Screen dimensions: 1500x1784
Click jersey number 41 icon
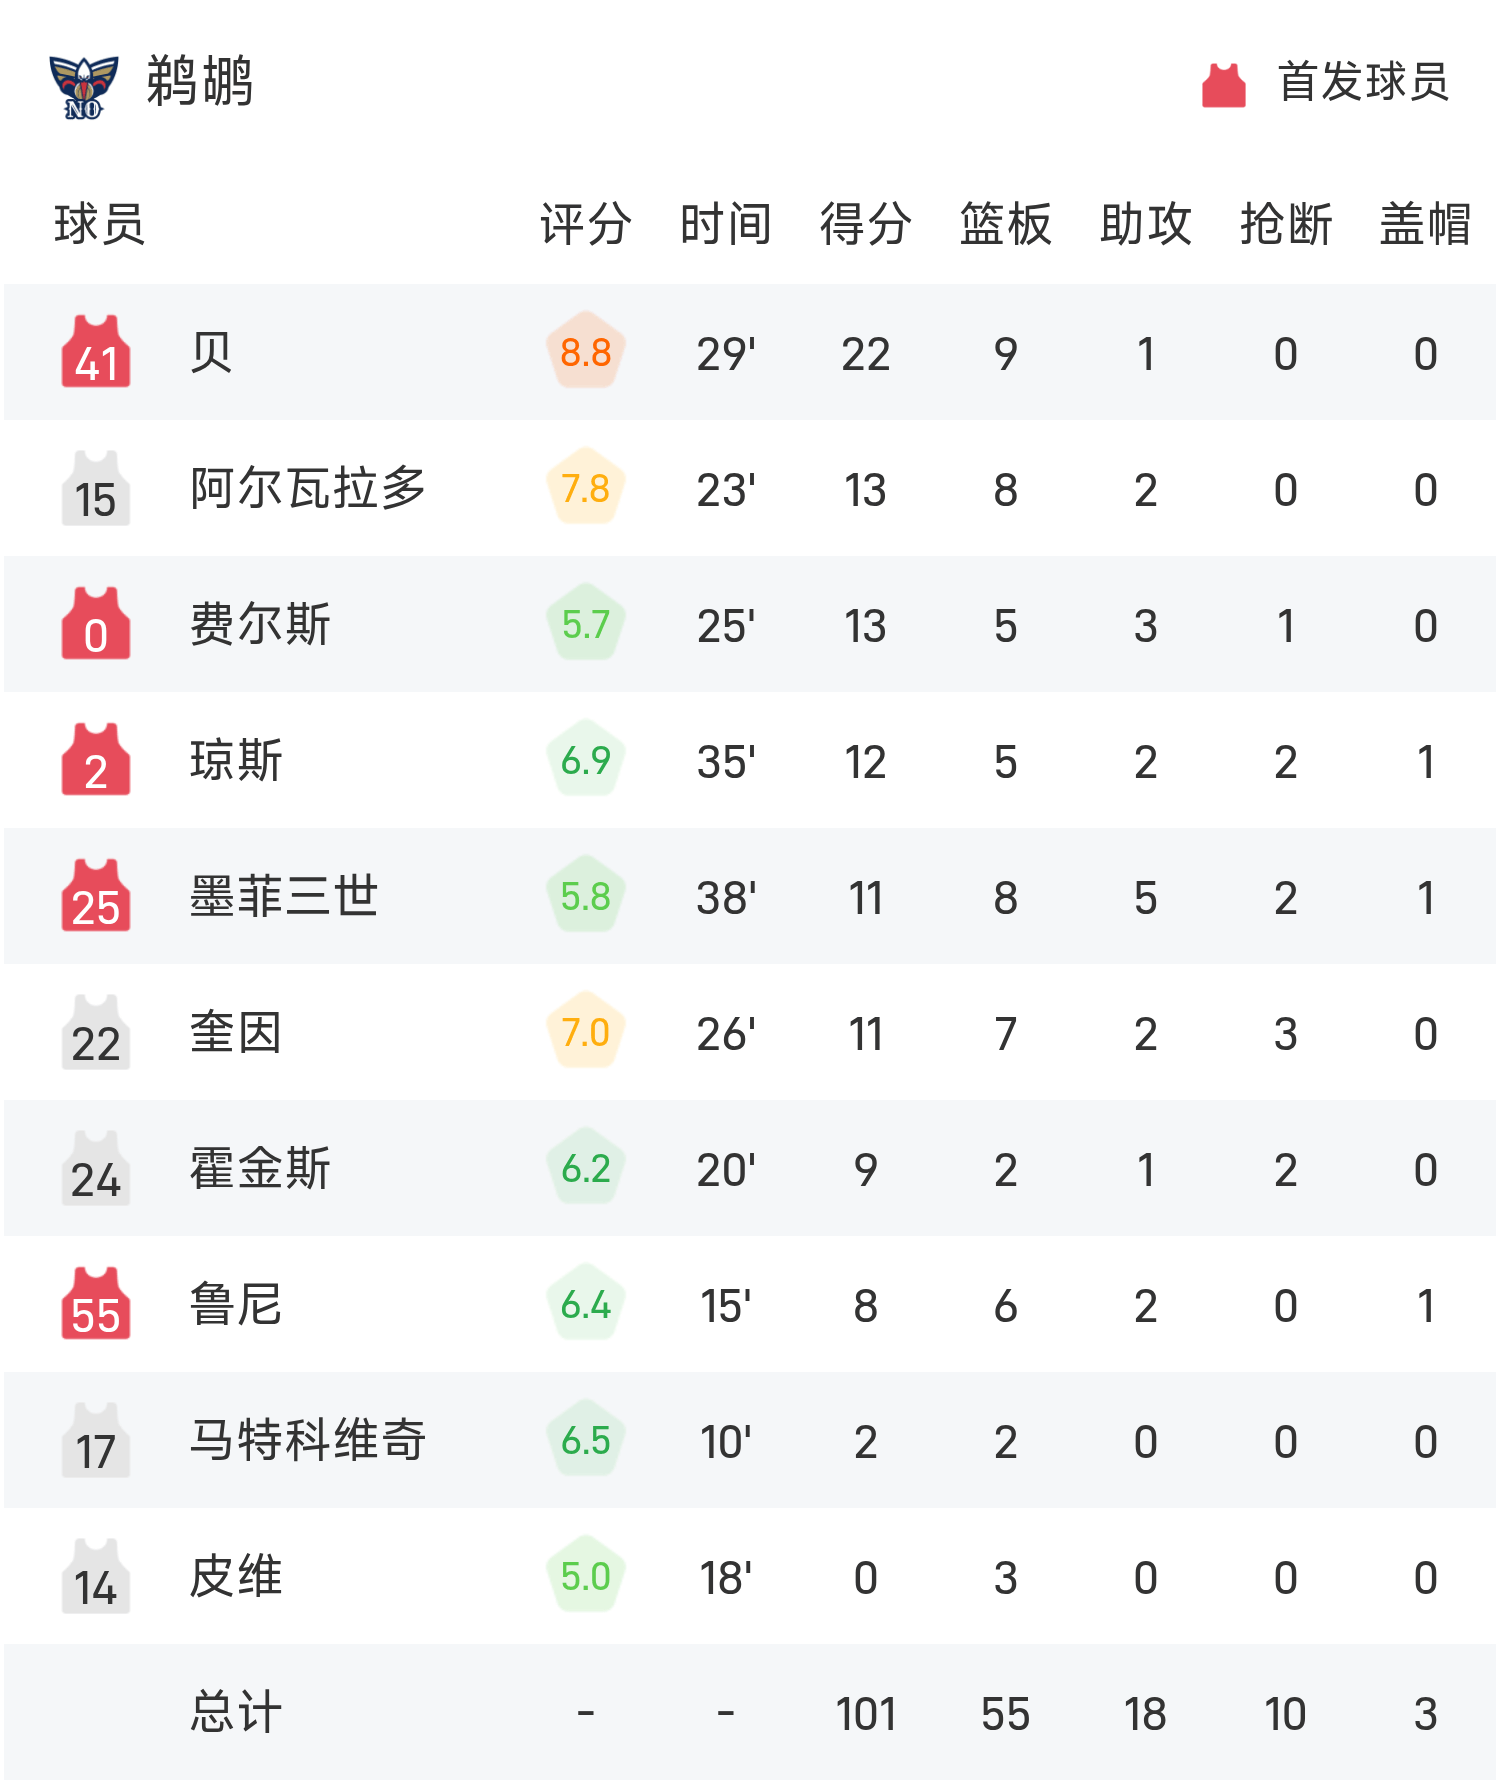[96, 352]
